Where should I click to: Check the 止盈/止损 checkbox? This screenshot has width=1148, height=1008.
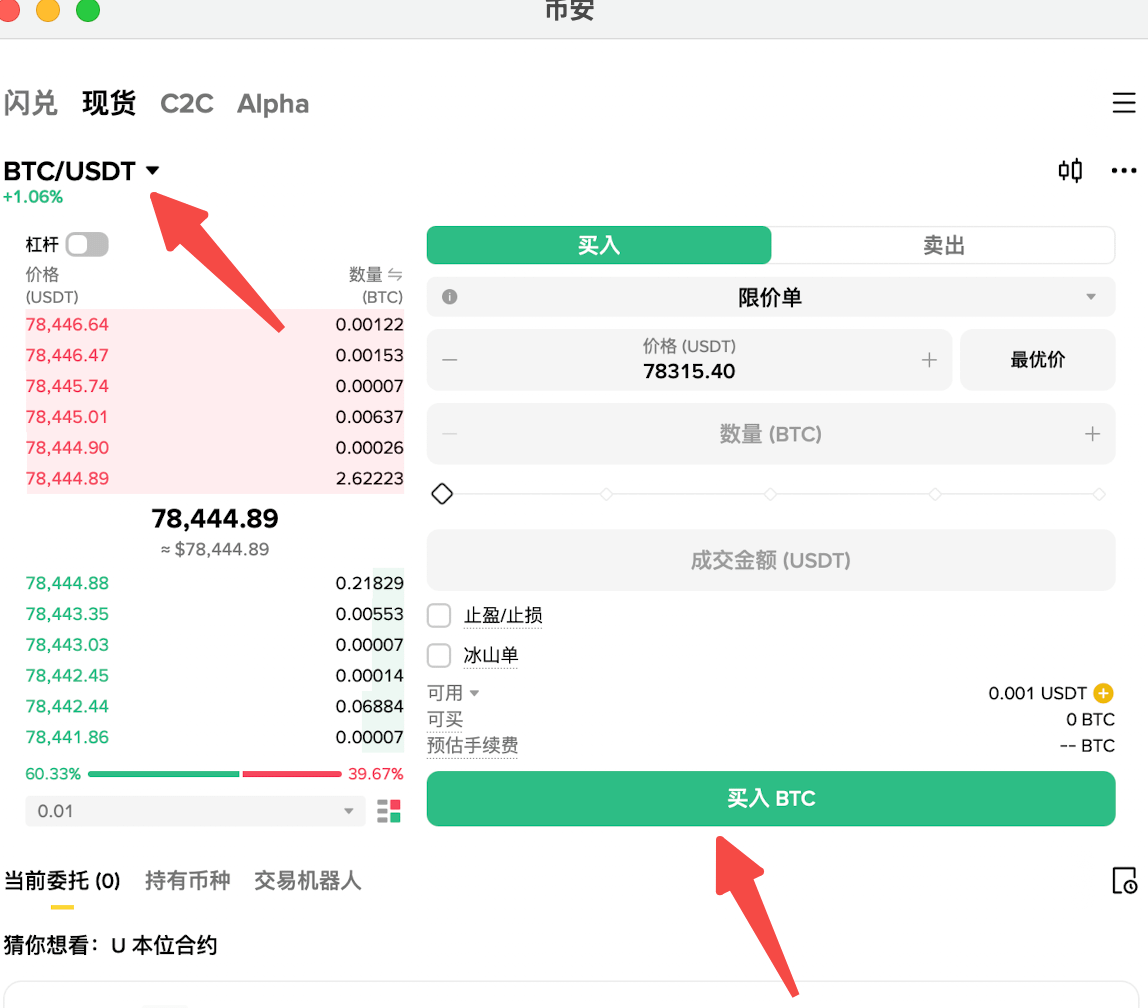click(x=439, y=615)
